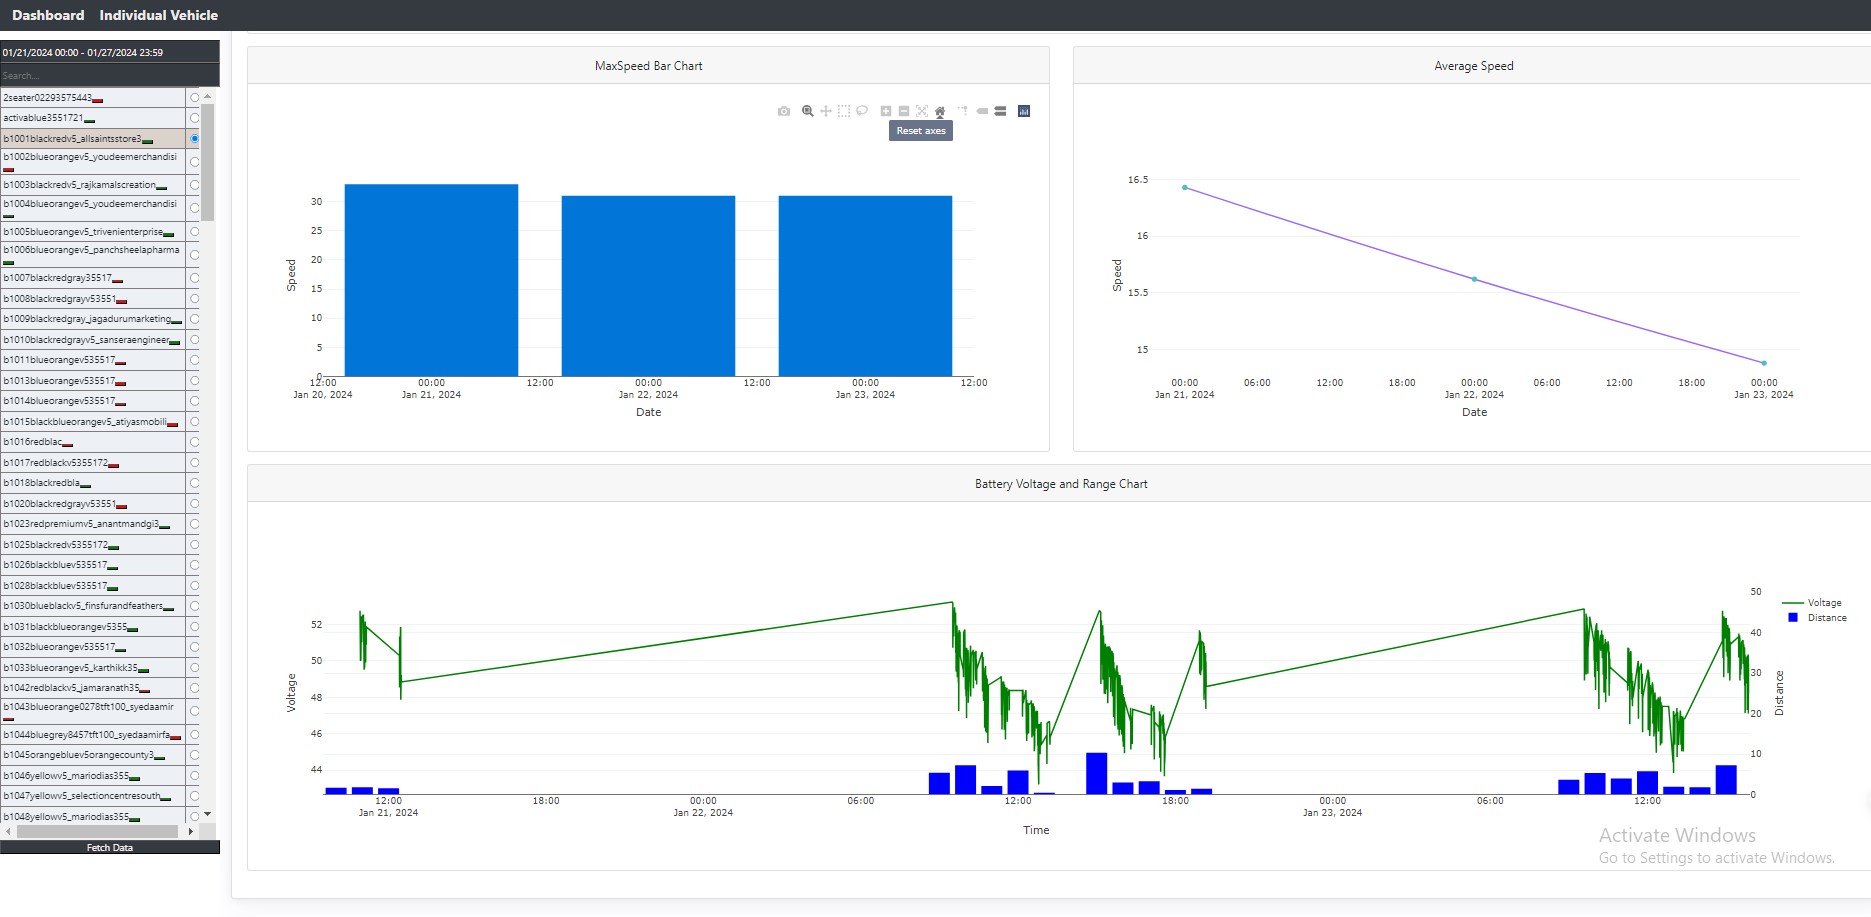Select radio button for b1007blackredgray35517

(x=194, y=278)
